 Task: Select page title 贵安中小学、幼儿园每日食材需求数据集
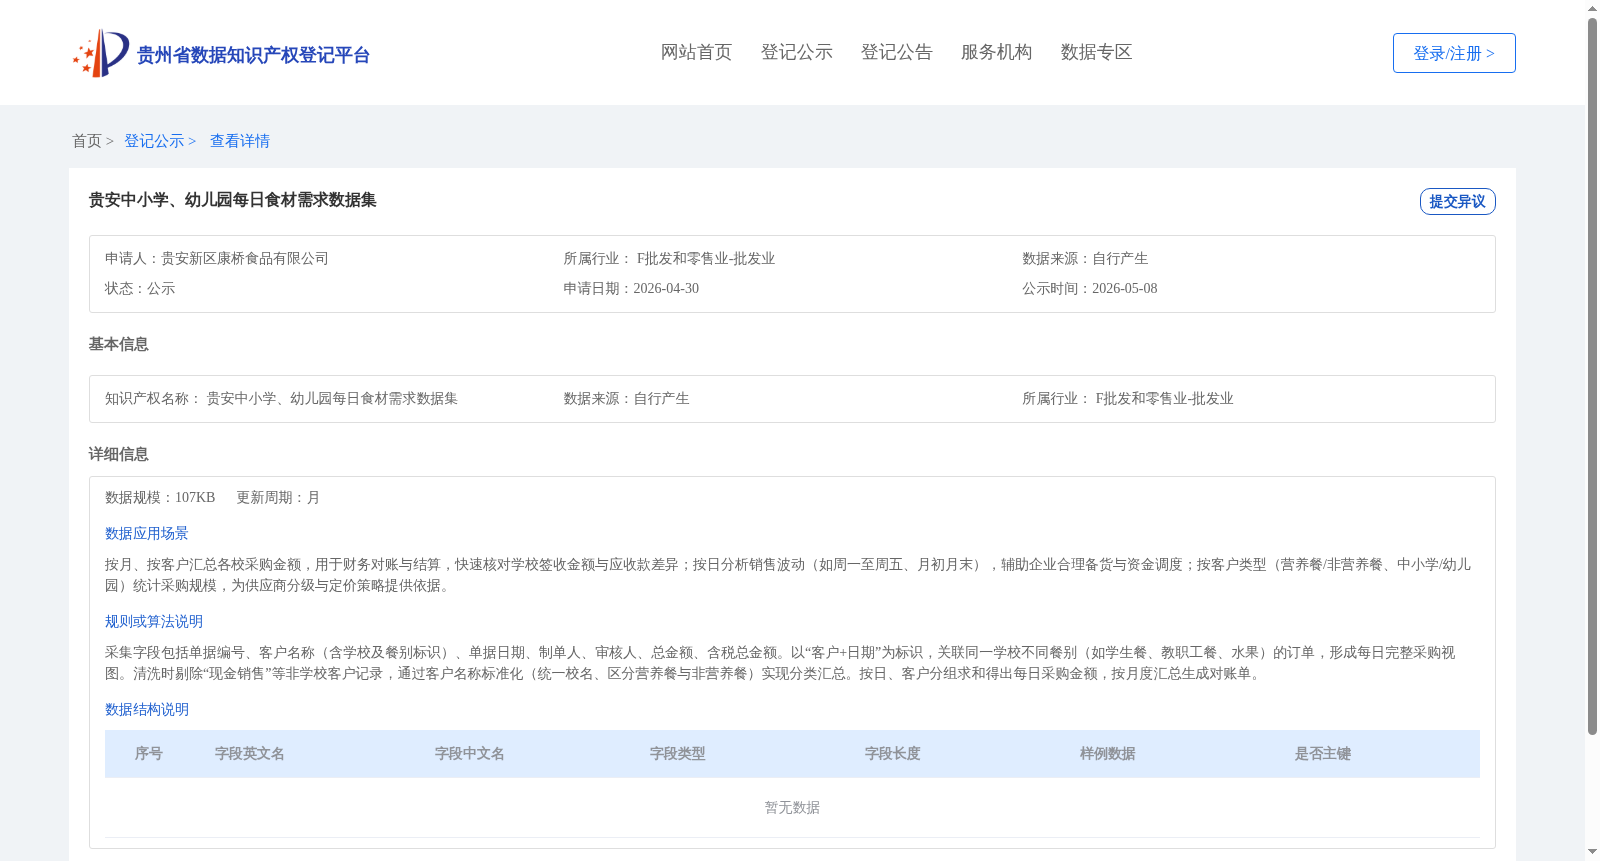pos(233,200)
